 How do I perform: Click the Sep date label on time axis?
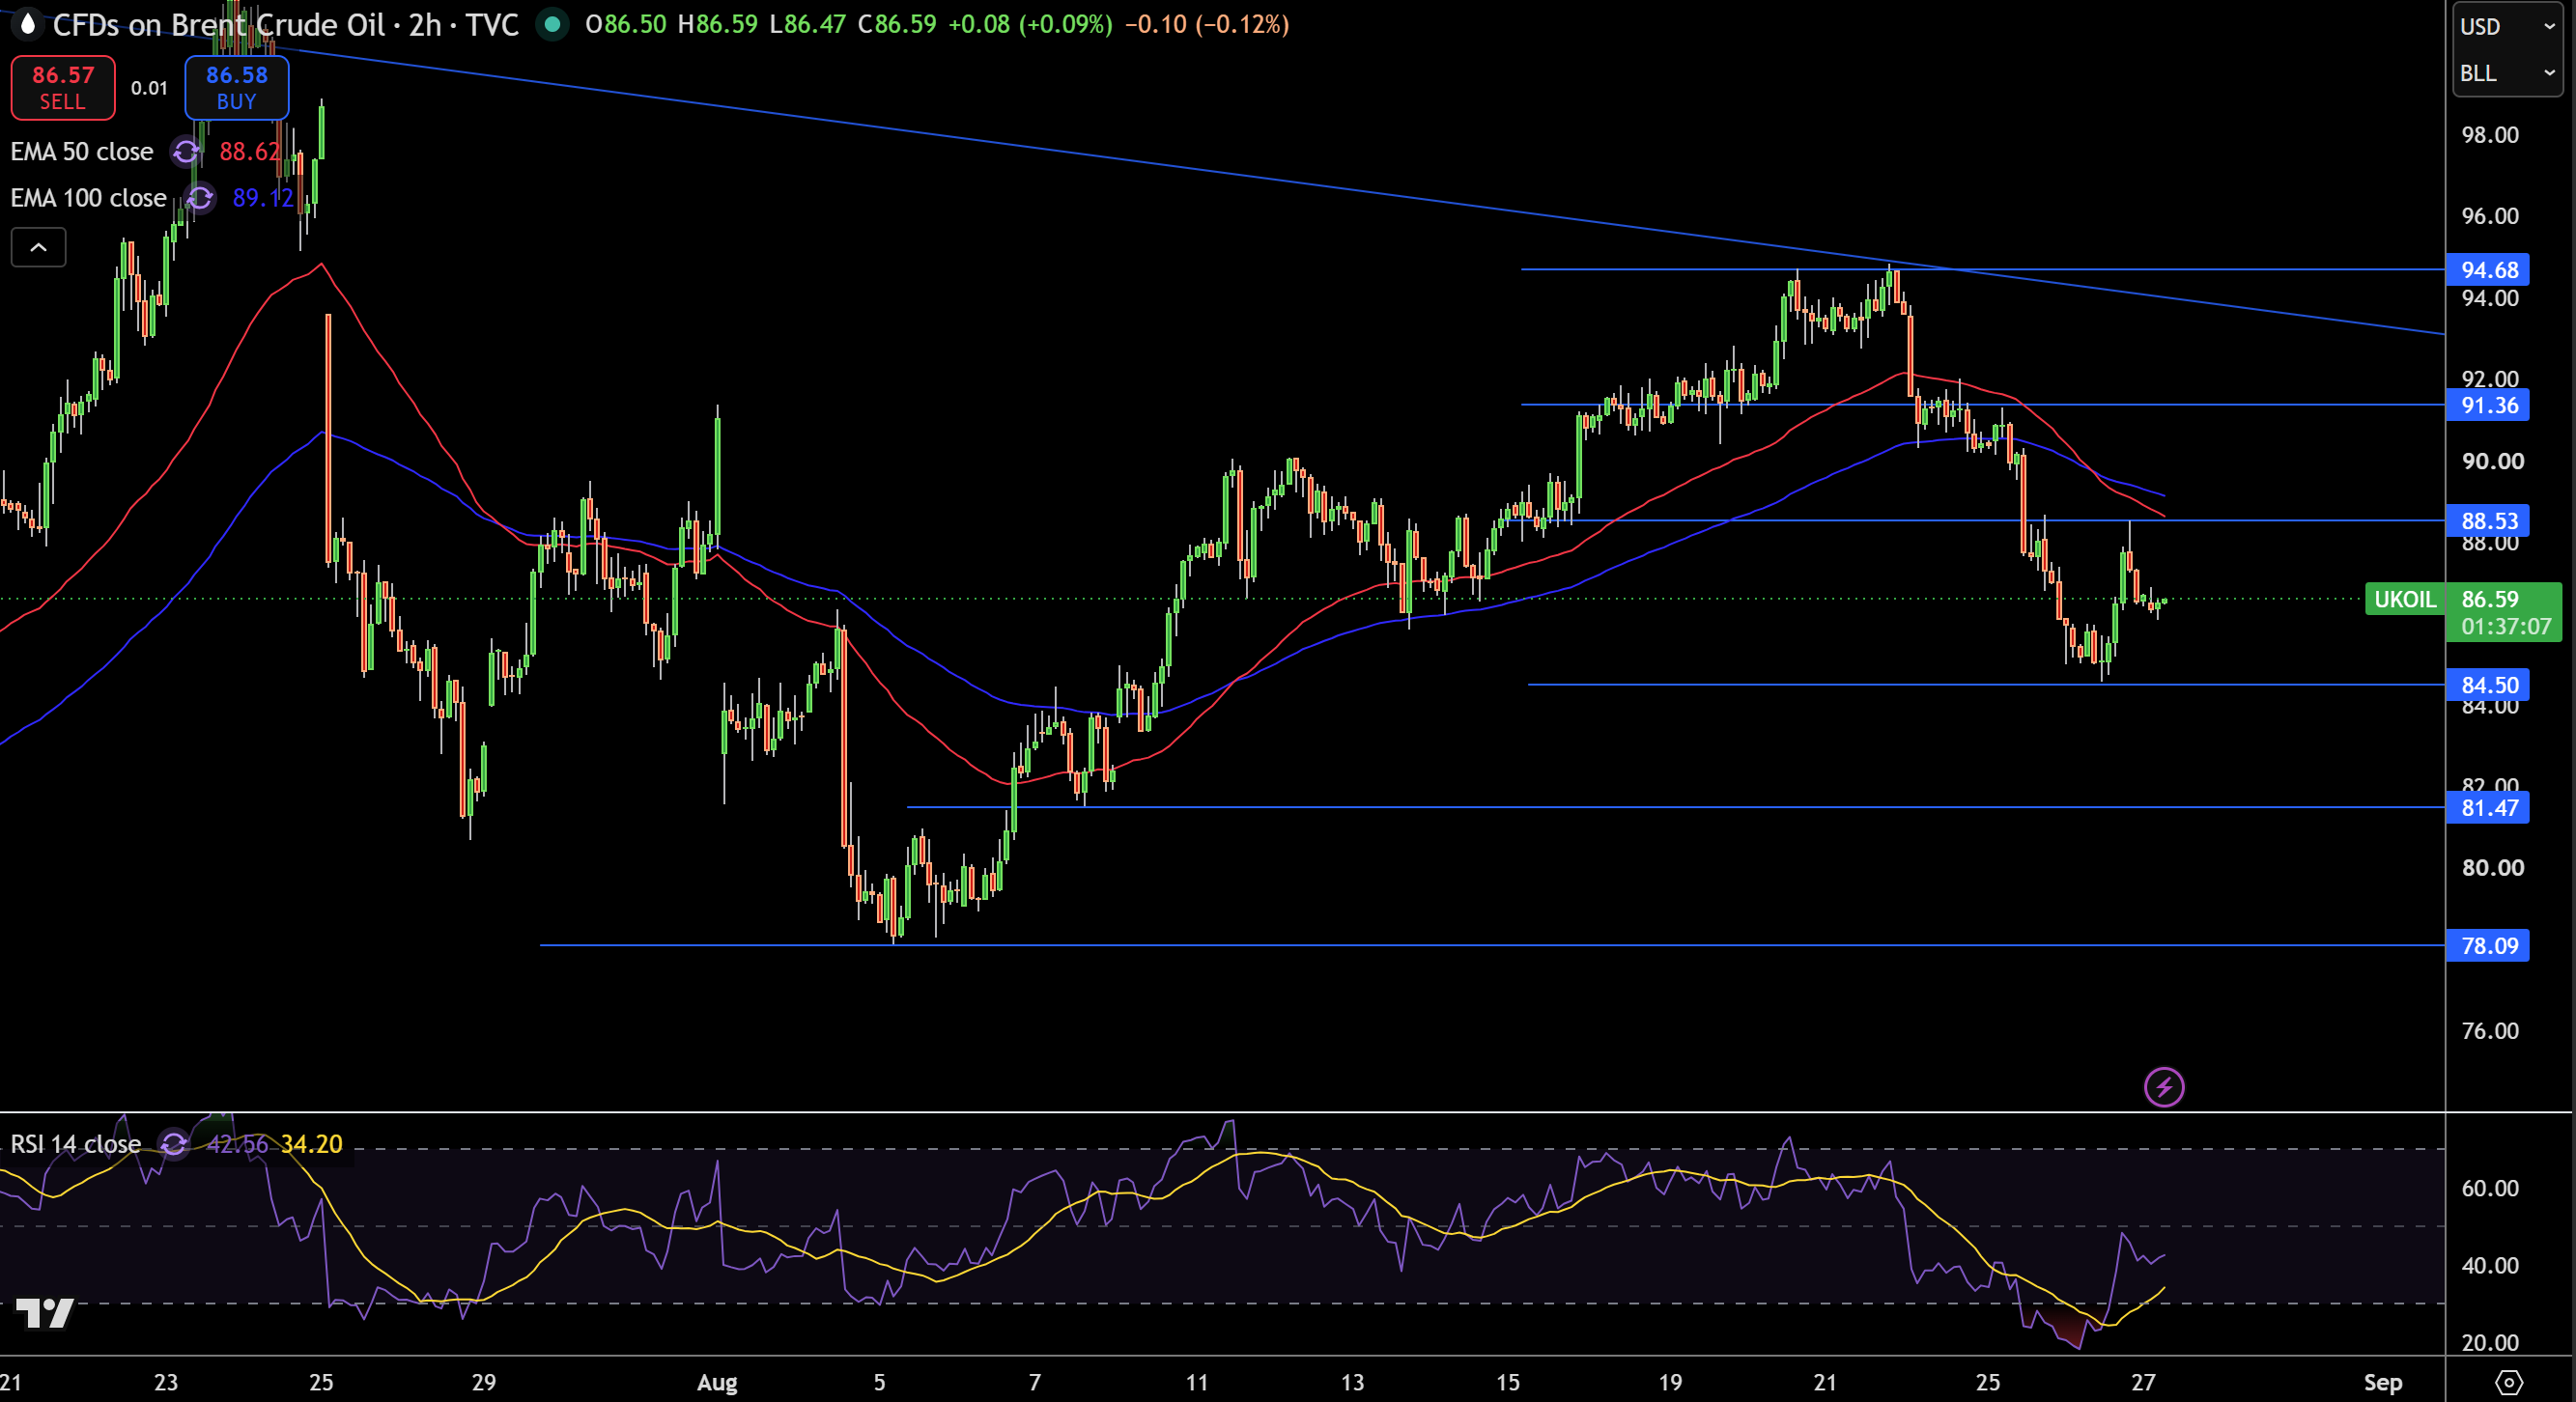point(2382,1382)
